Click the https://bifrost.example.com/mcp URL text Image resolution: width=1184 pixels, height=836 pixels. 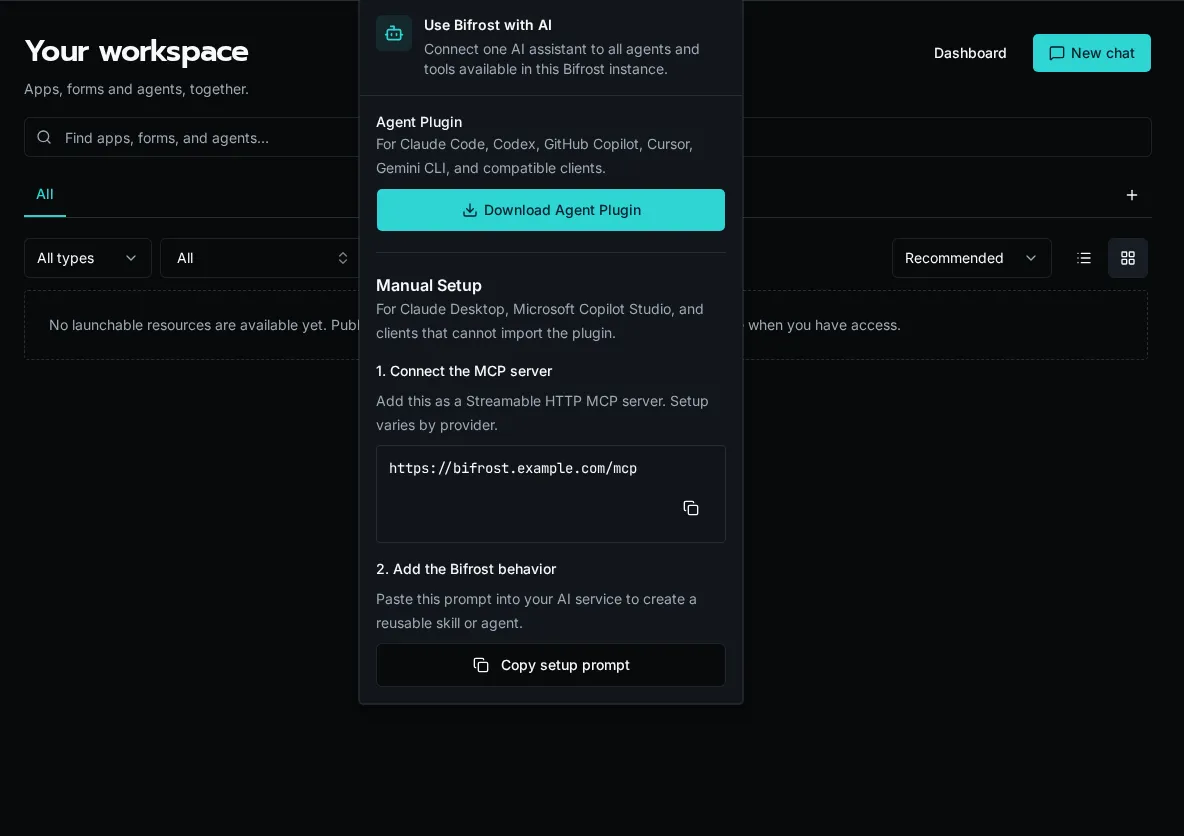[513, 468]
